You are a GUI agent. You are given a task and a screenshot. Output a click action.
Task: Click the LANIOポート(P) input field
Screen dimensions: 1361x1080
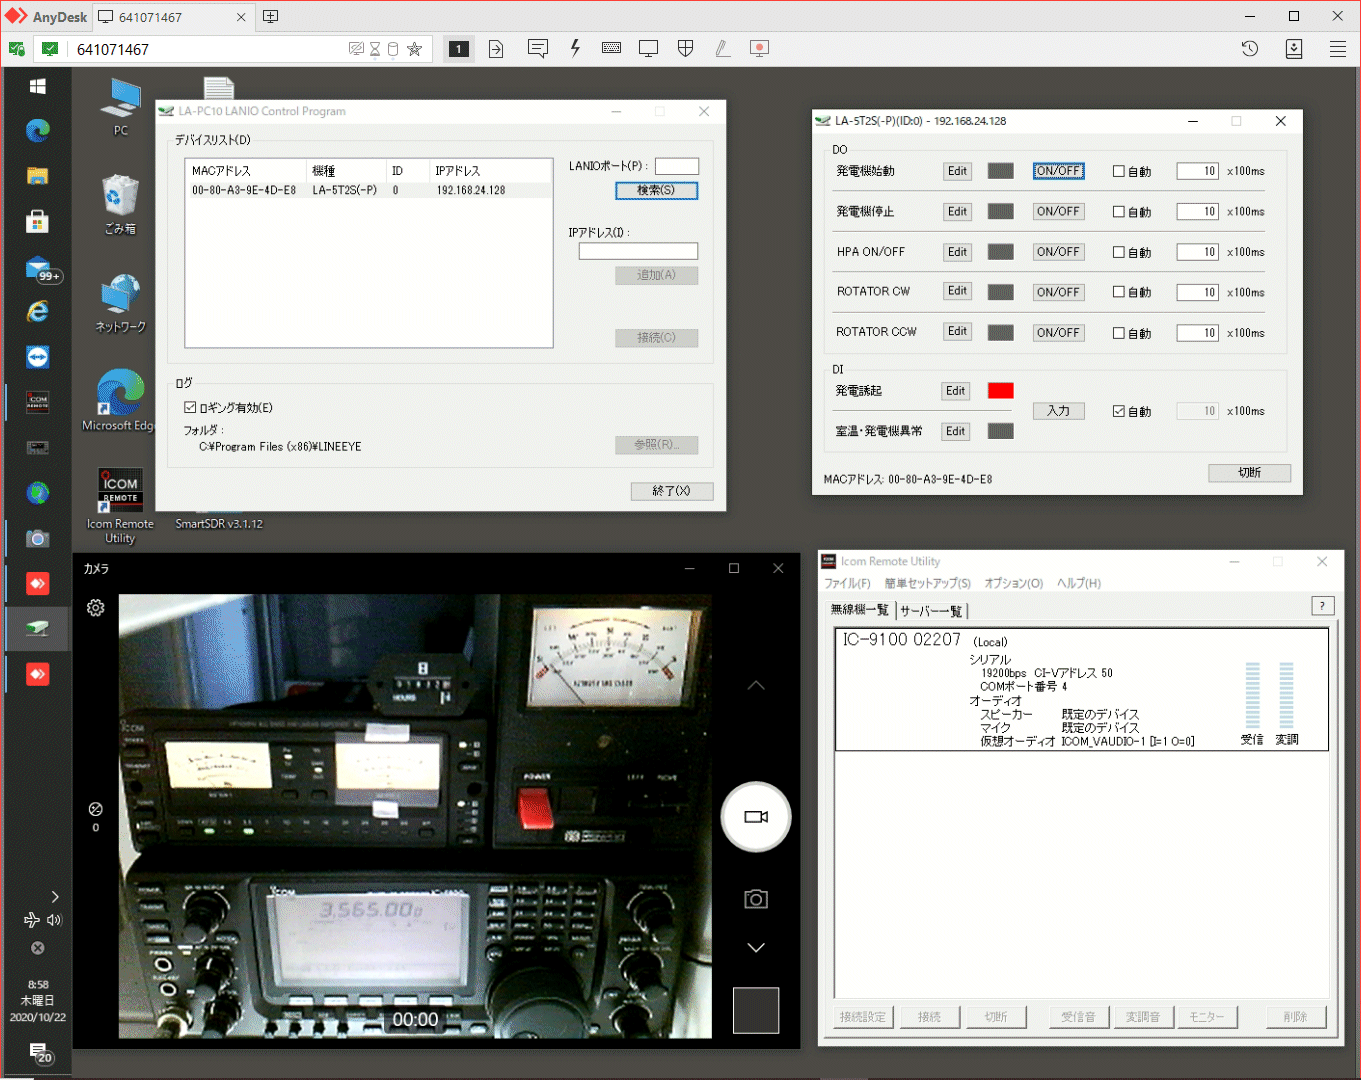pos(677,167)
